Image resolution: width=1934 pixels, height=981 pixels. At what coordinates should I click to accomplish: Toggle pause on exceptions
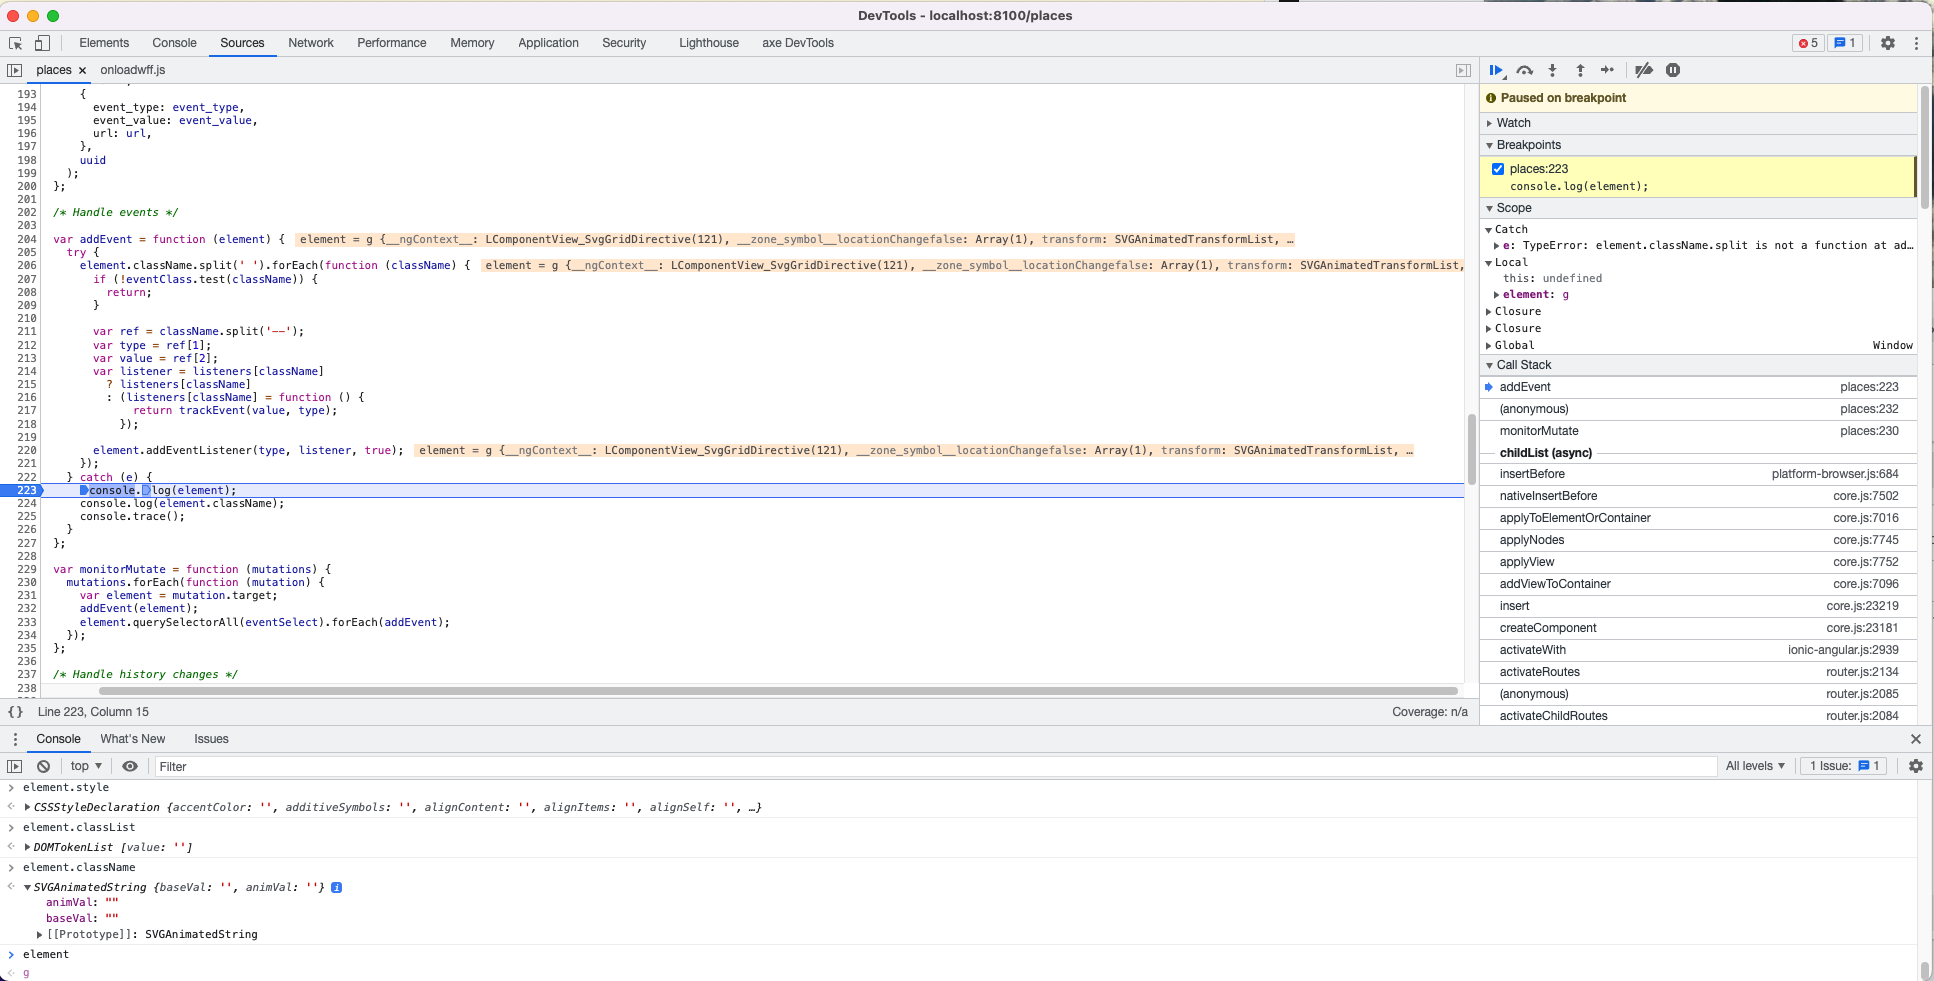point(1674,70)
